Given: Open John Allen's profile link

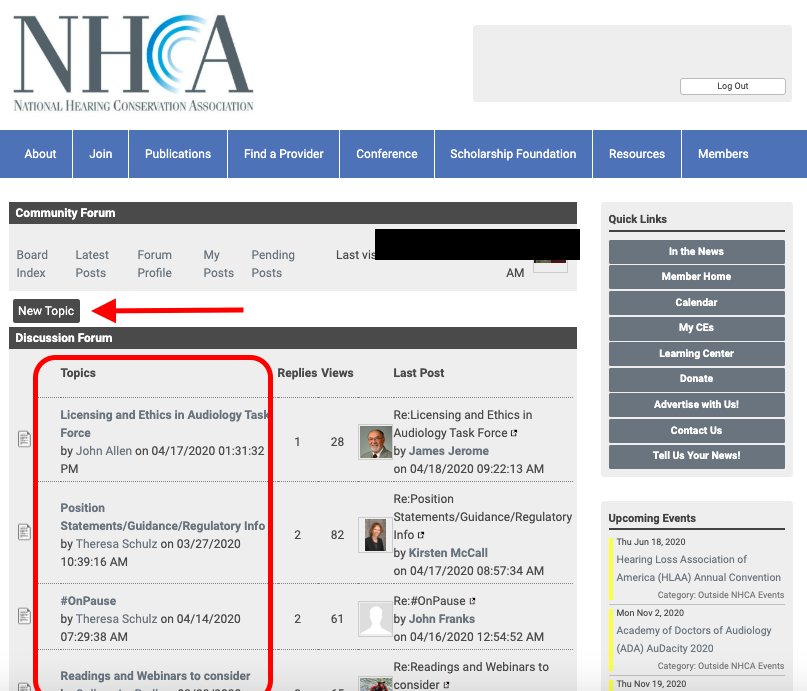Looking at the screenshot, I should coord(104,451).
